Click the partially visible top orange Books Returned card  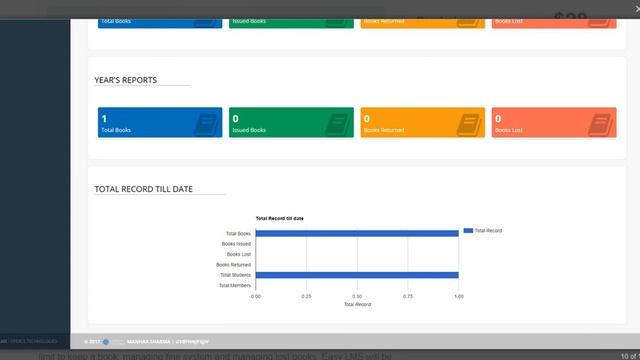[423, 23]
